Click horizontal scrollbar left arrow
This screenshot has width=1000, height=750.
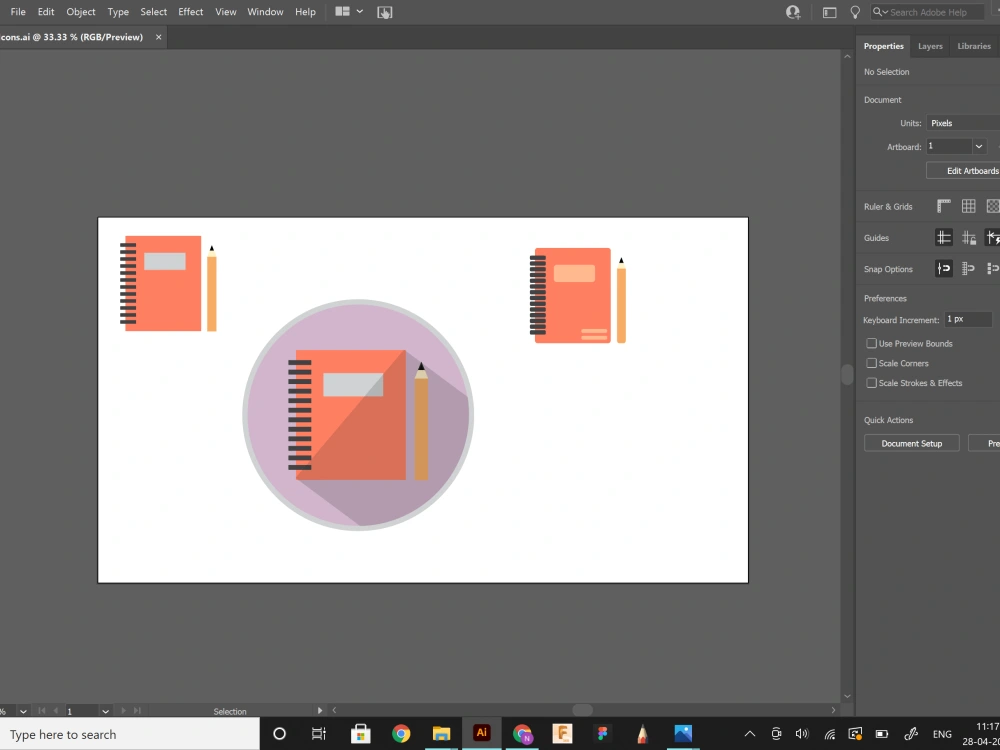[334, 710]
